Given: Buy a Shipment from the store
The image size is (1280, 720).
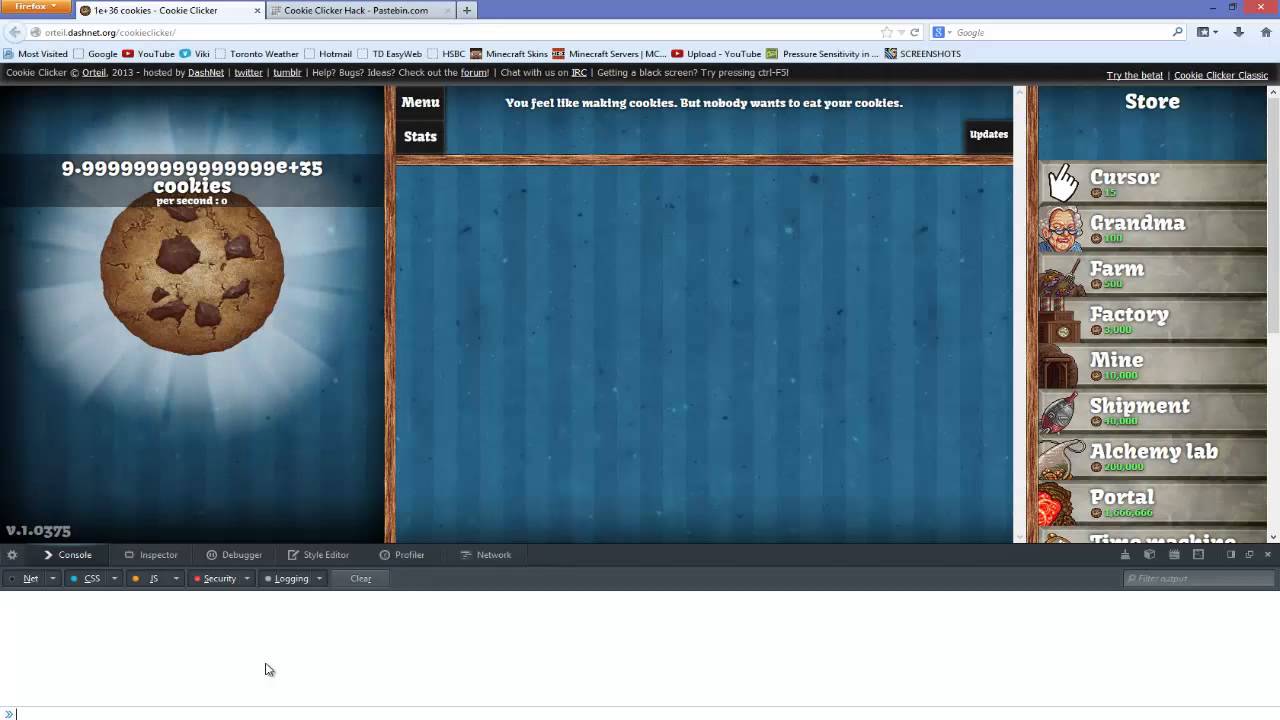Looking at the screenshot, I should coord(1153,412).
